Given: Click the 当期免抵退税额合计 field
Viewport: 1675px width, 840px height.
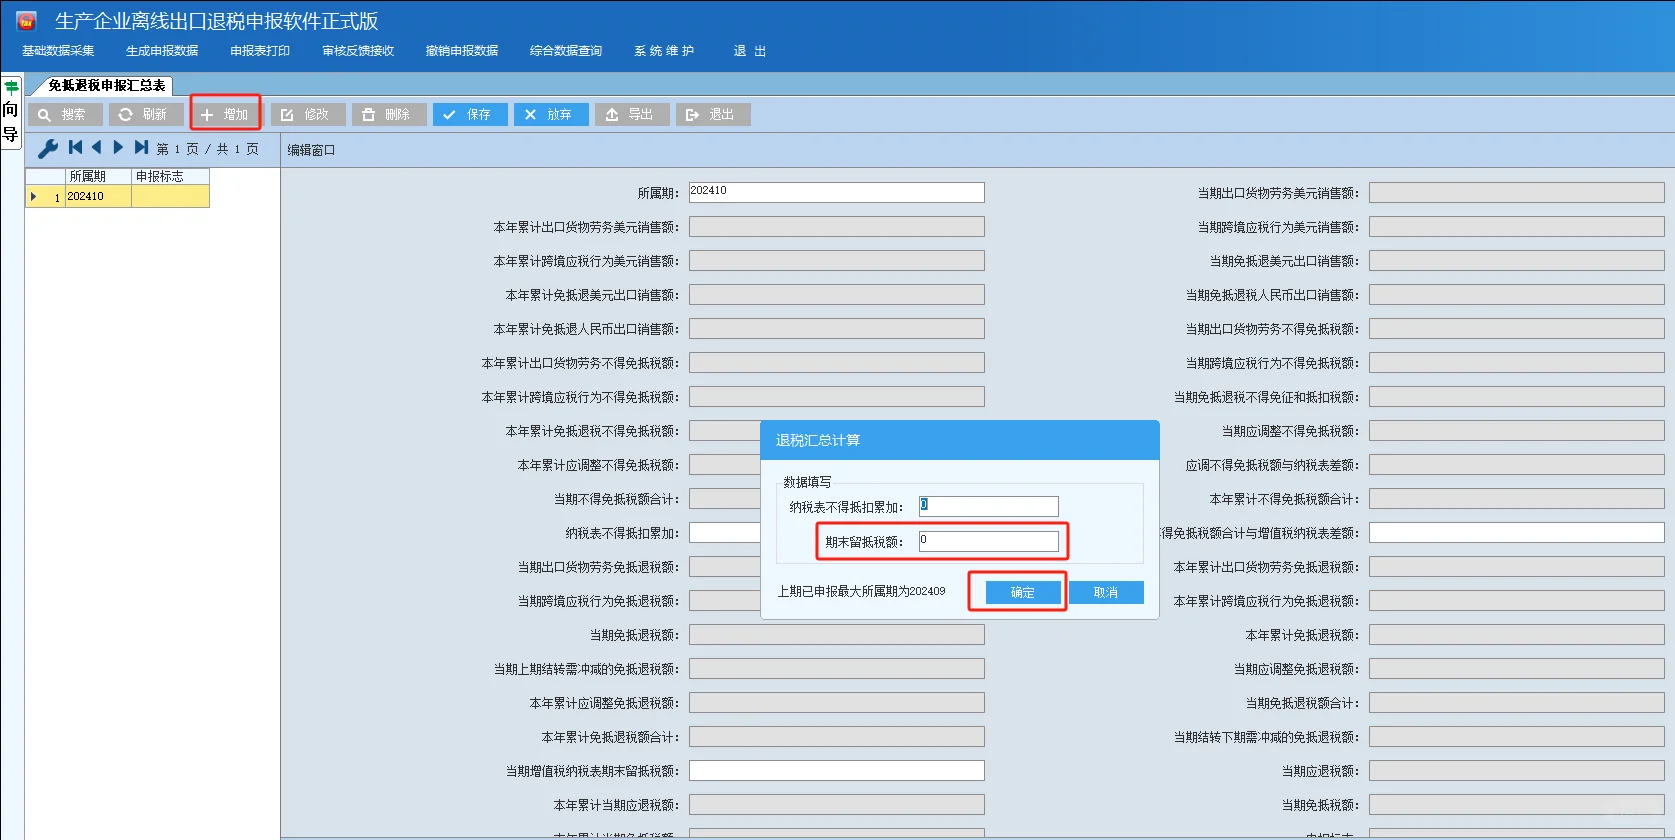Looking at the screenshot, I should pyautogui.click(x=1517, y=702).
